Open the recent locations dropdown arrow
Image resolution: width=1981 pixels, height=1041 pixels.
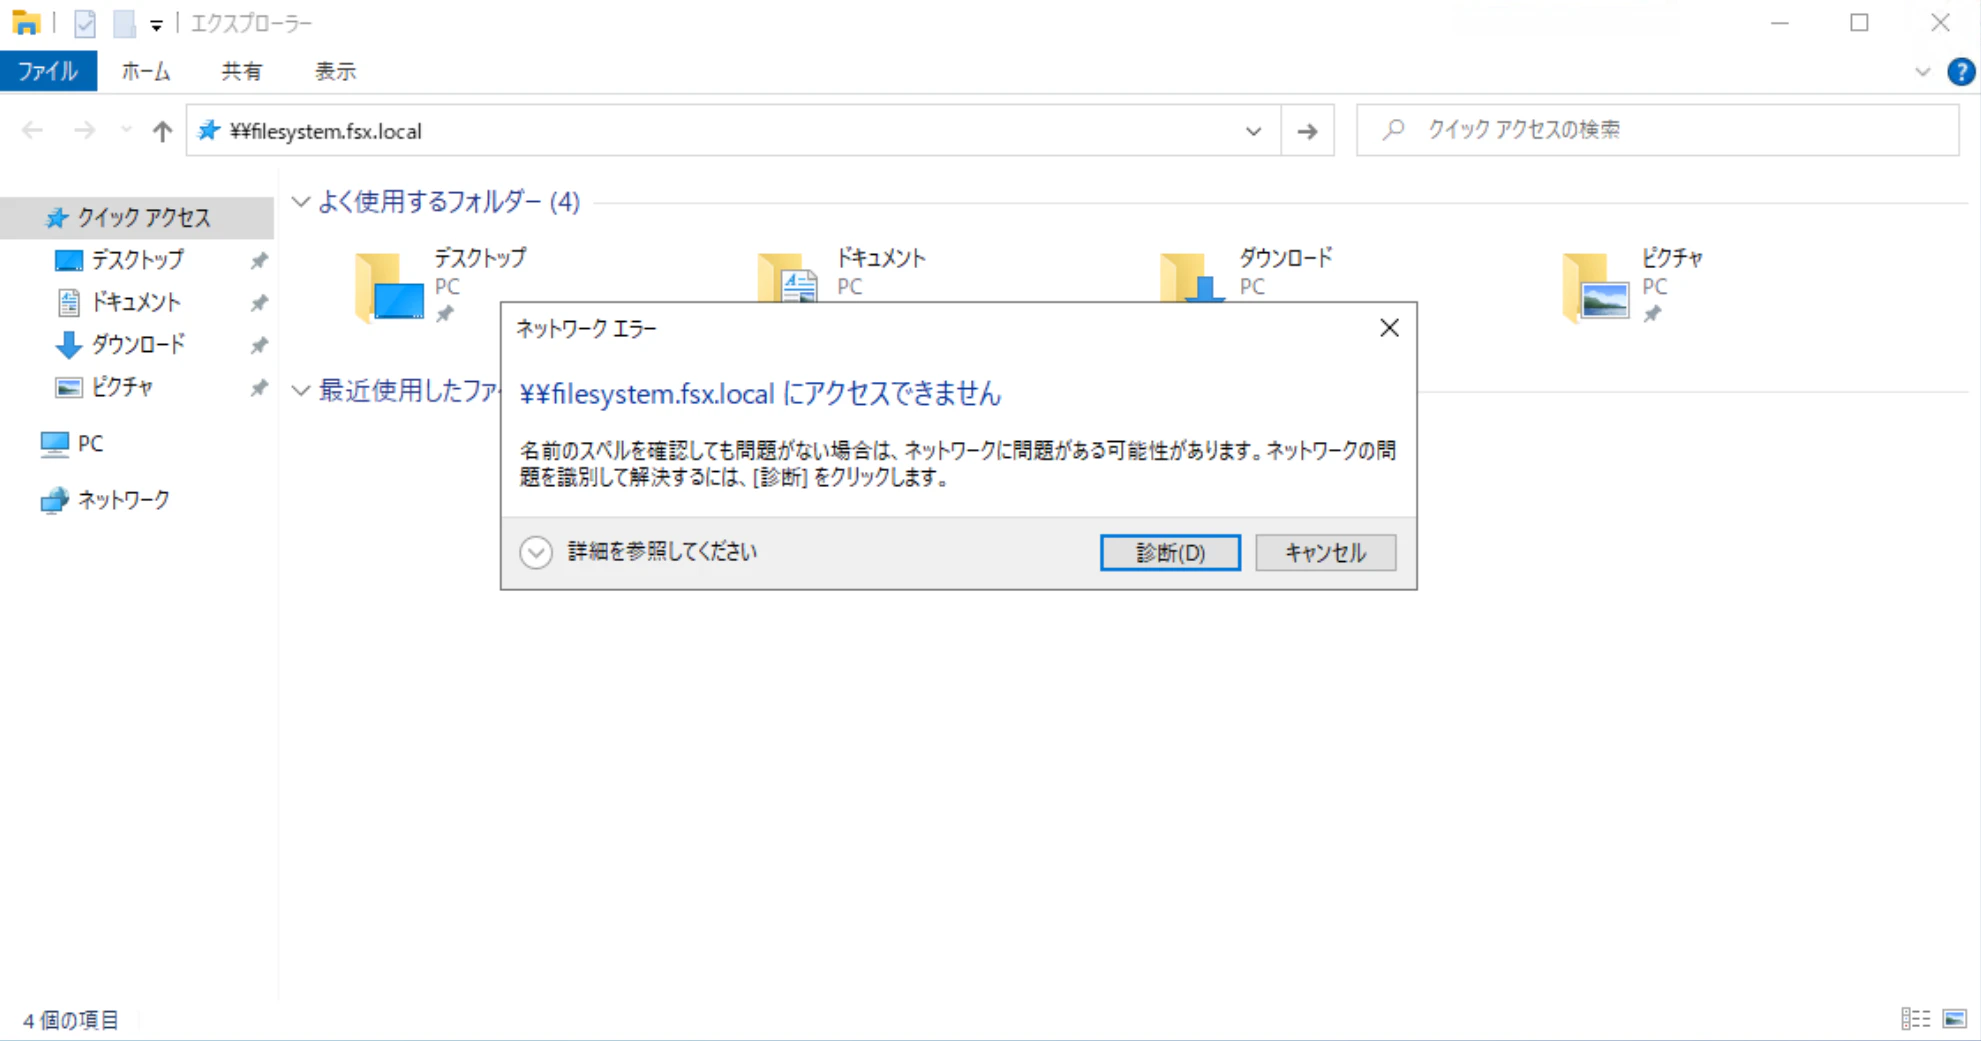click(x=126, y=131)
